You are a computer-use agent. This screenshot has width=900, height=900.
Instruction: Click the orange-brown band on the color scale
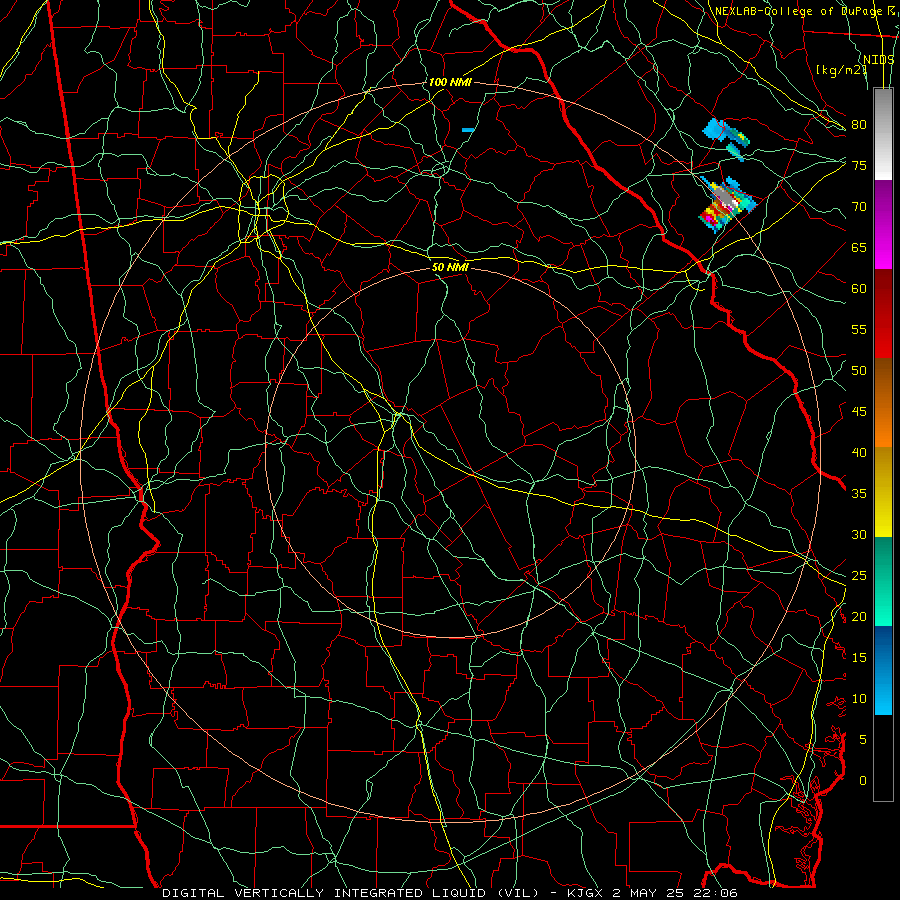click(883, 402)
